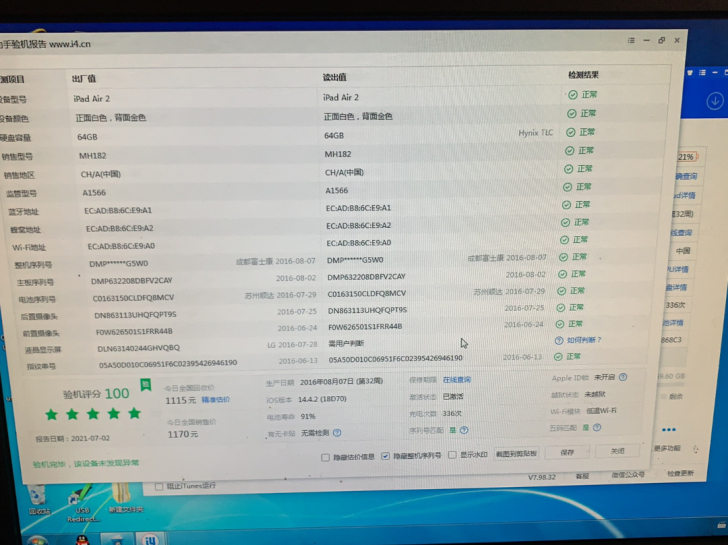Screen dimensions: 728x545
Task: Click the help icon beside 五码匹配 是
Action: (x=597, y=427)
